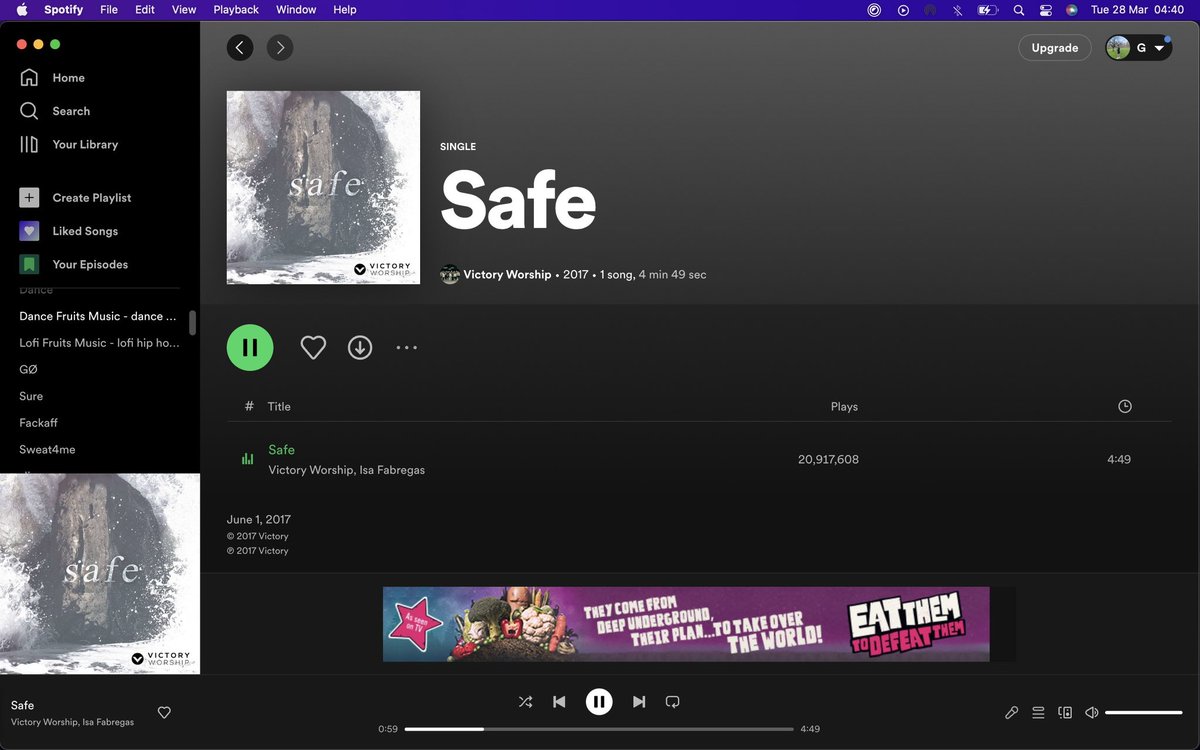This screenshot has width=1200, height=750.
Task: Click the Upgrade button
Action: [1055, 47]
